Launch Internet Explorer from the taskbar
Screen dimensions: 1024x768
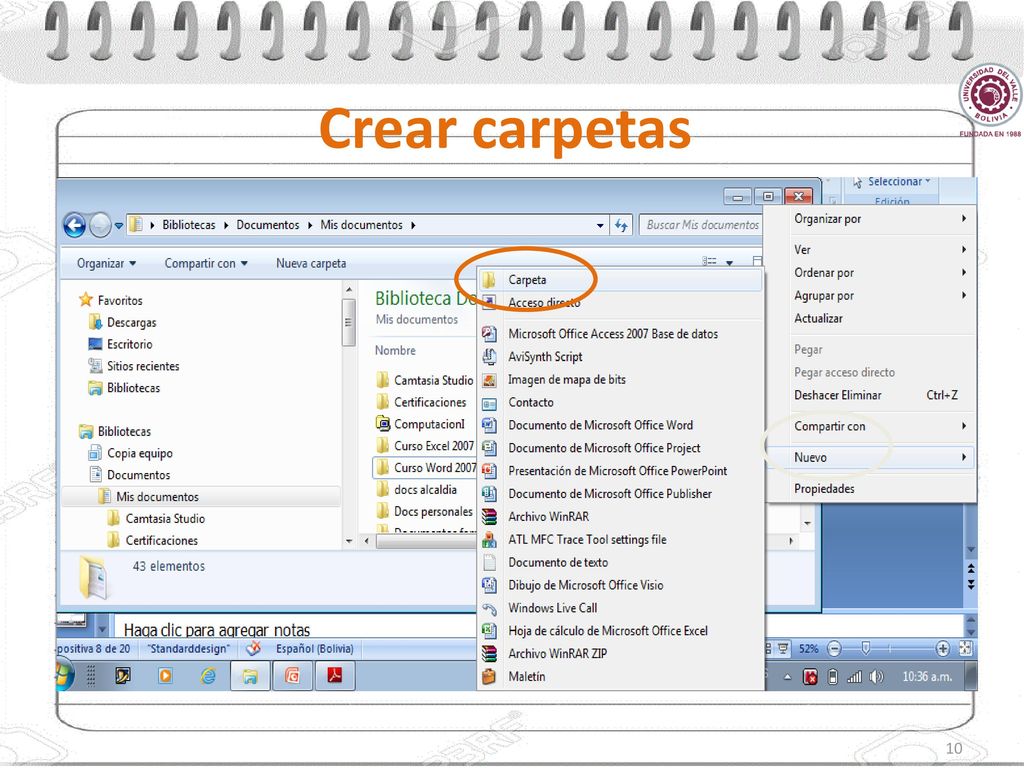click(x=208, y=675)
